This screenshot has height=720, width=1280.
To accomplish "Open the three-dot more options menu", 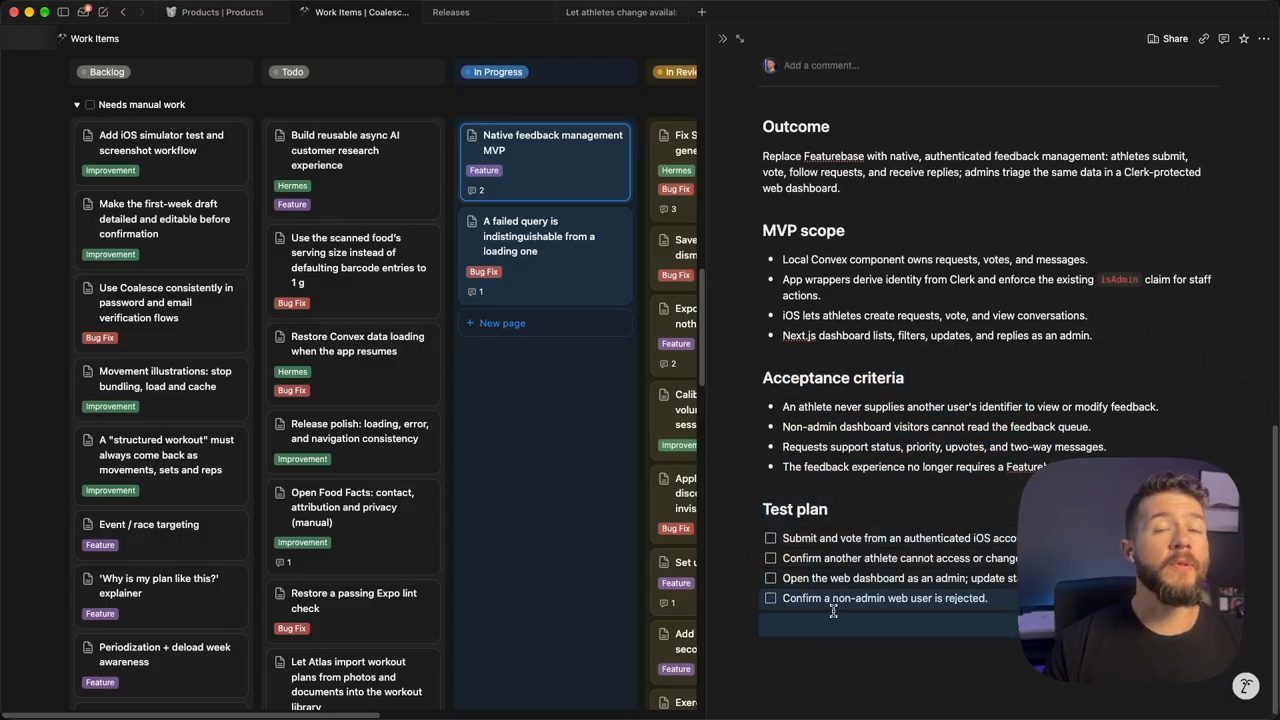I will coord(1264,39).
